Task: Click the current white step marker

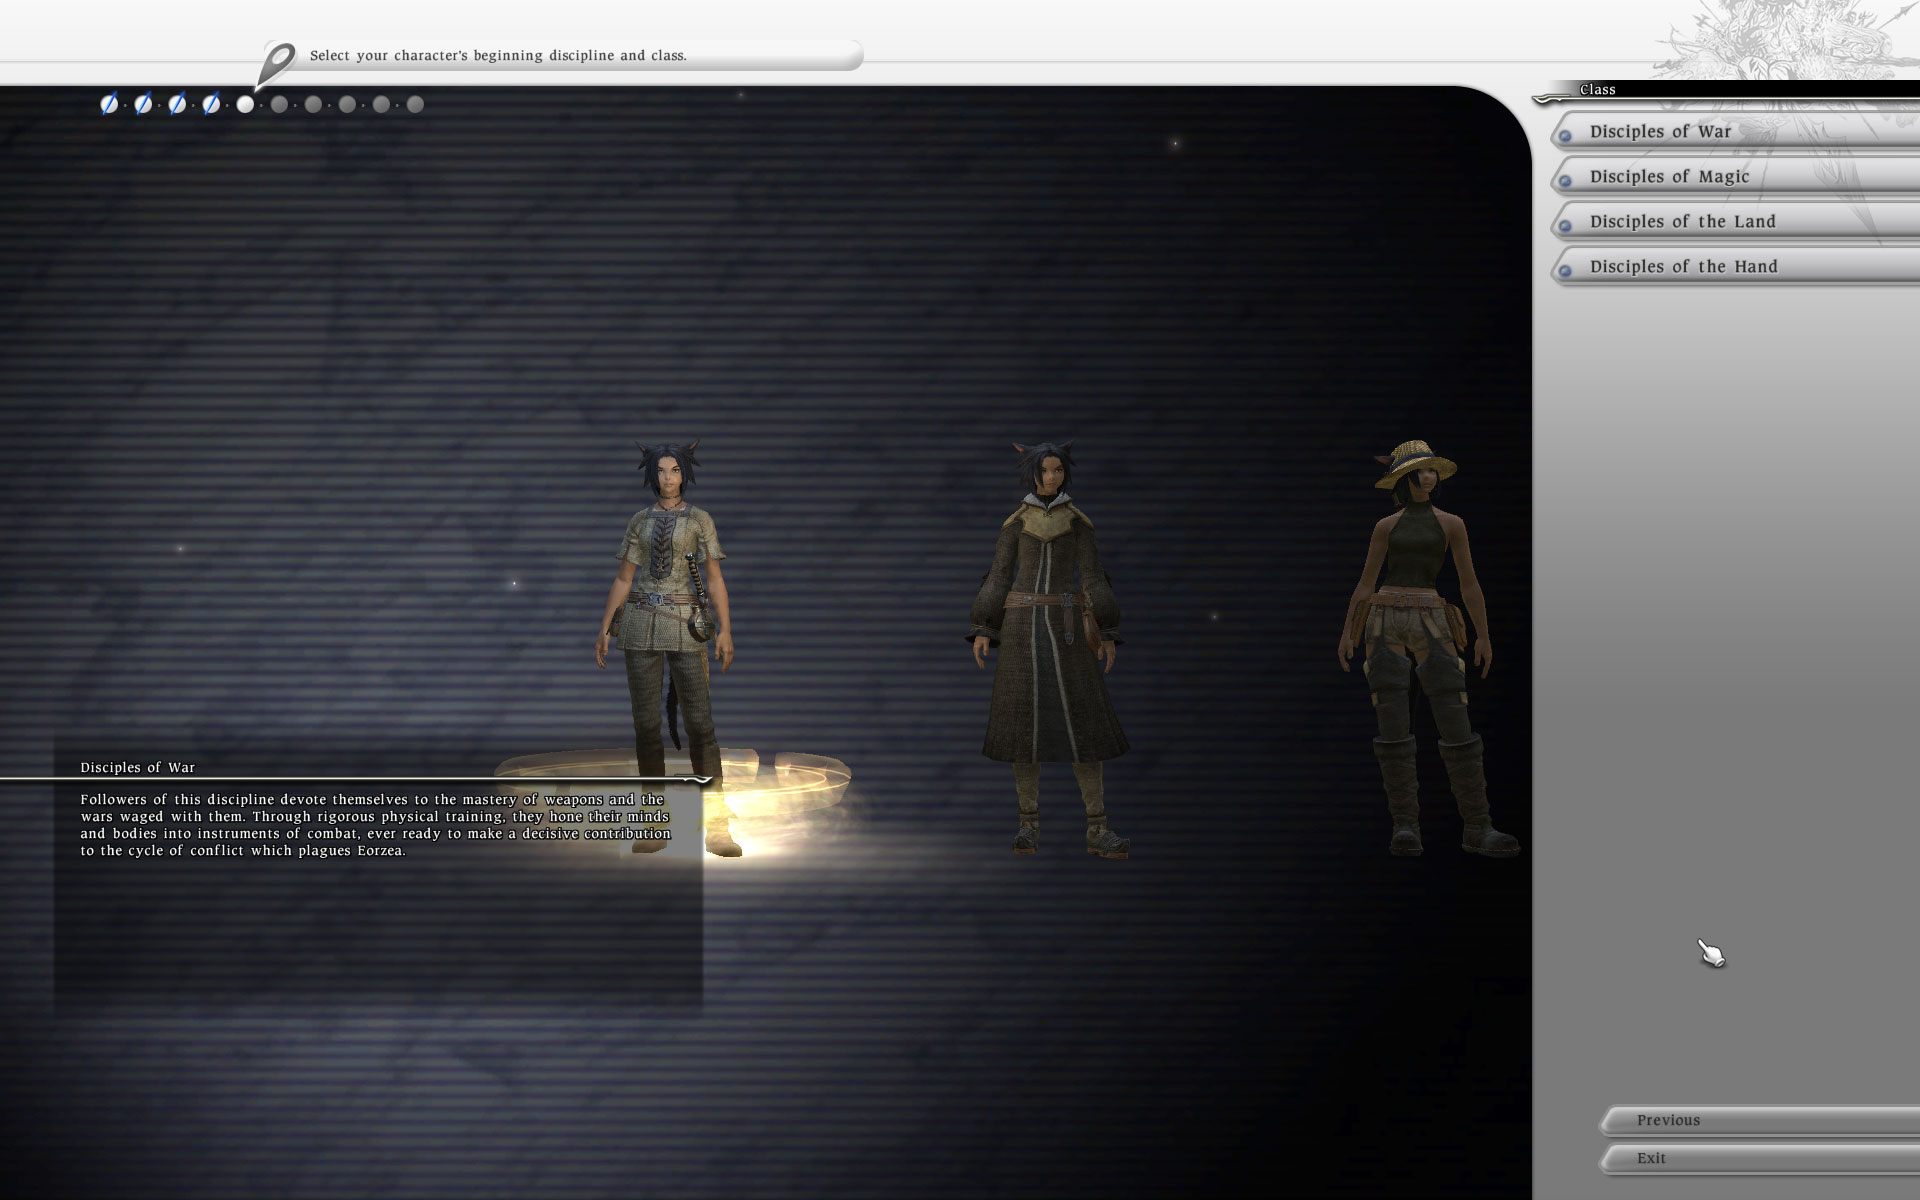Action: 245,104
